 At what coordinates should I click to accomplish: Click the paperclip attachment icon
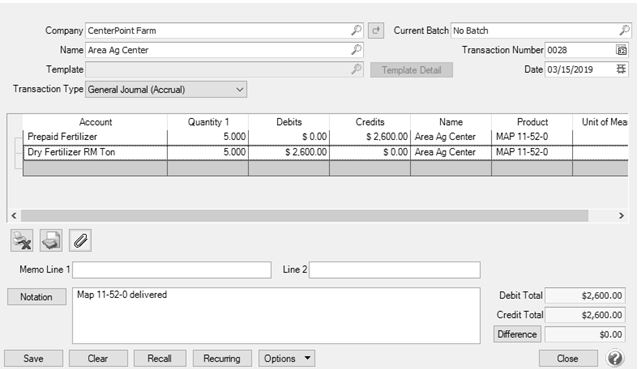(80, 240)
